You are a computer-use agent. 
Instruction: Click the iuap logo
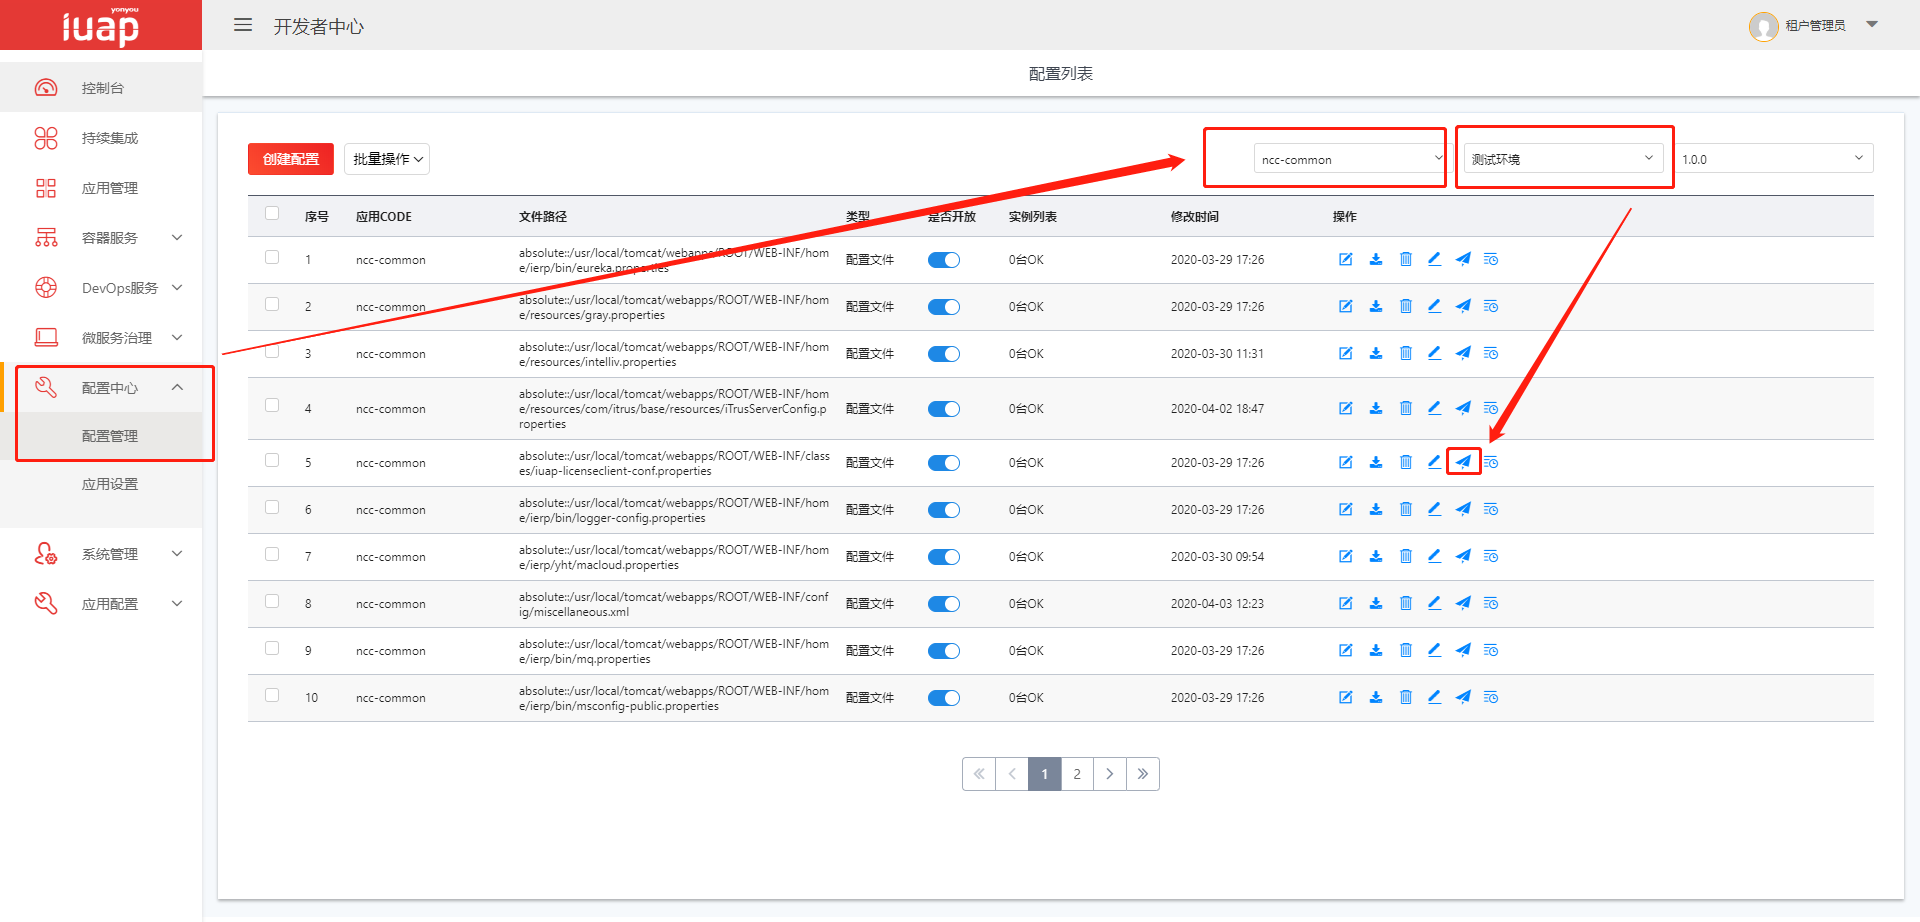101,26
